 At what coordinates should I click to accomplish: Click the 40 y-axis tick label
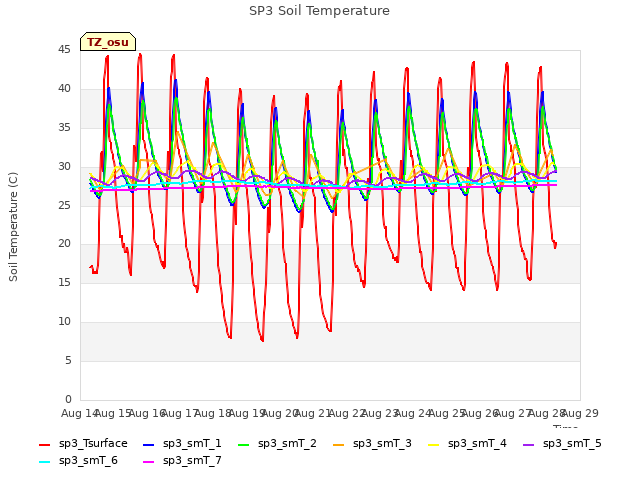pyautogui.click(x=64, y=89)
